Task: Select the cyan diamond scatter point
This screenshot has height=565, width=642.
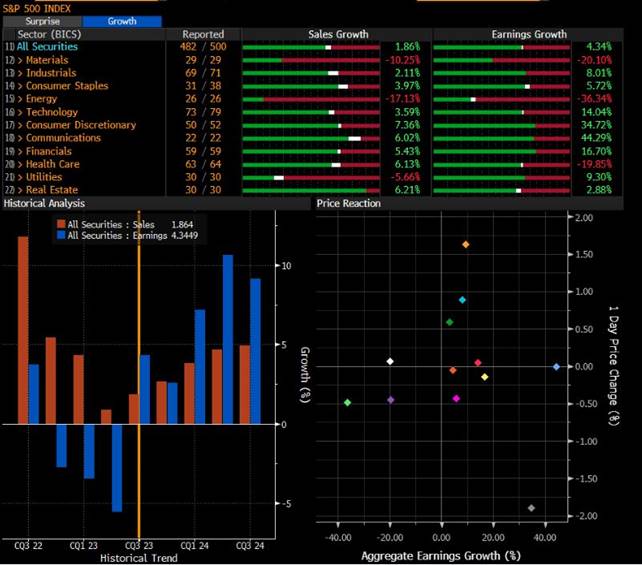Action: pyautogui.click(x=462, y=300)
